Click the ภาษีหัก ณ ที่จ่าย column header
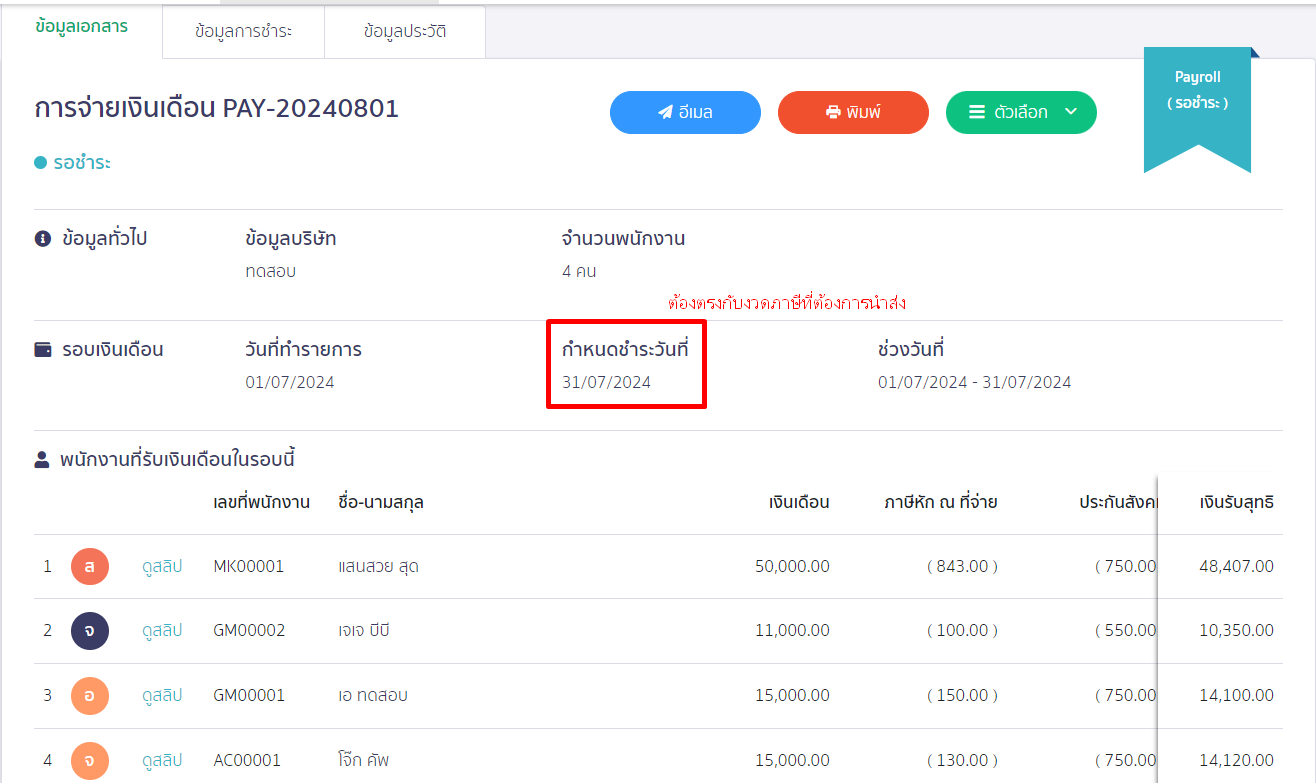Screen dimensions: 1316x783 tap(940, 502)
